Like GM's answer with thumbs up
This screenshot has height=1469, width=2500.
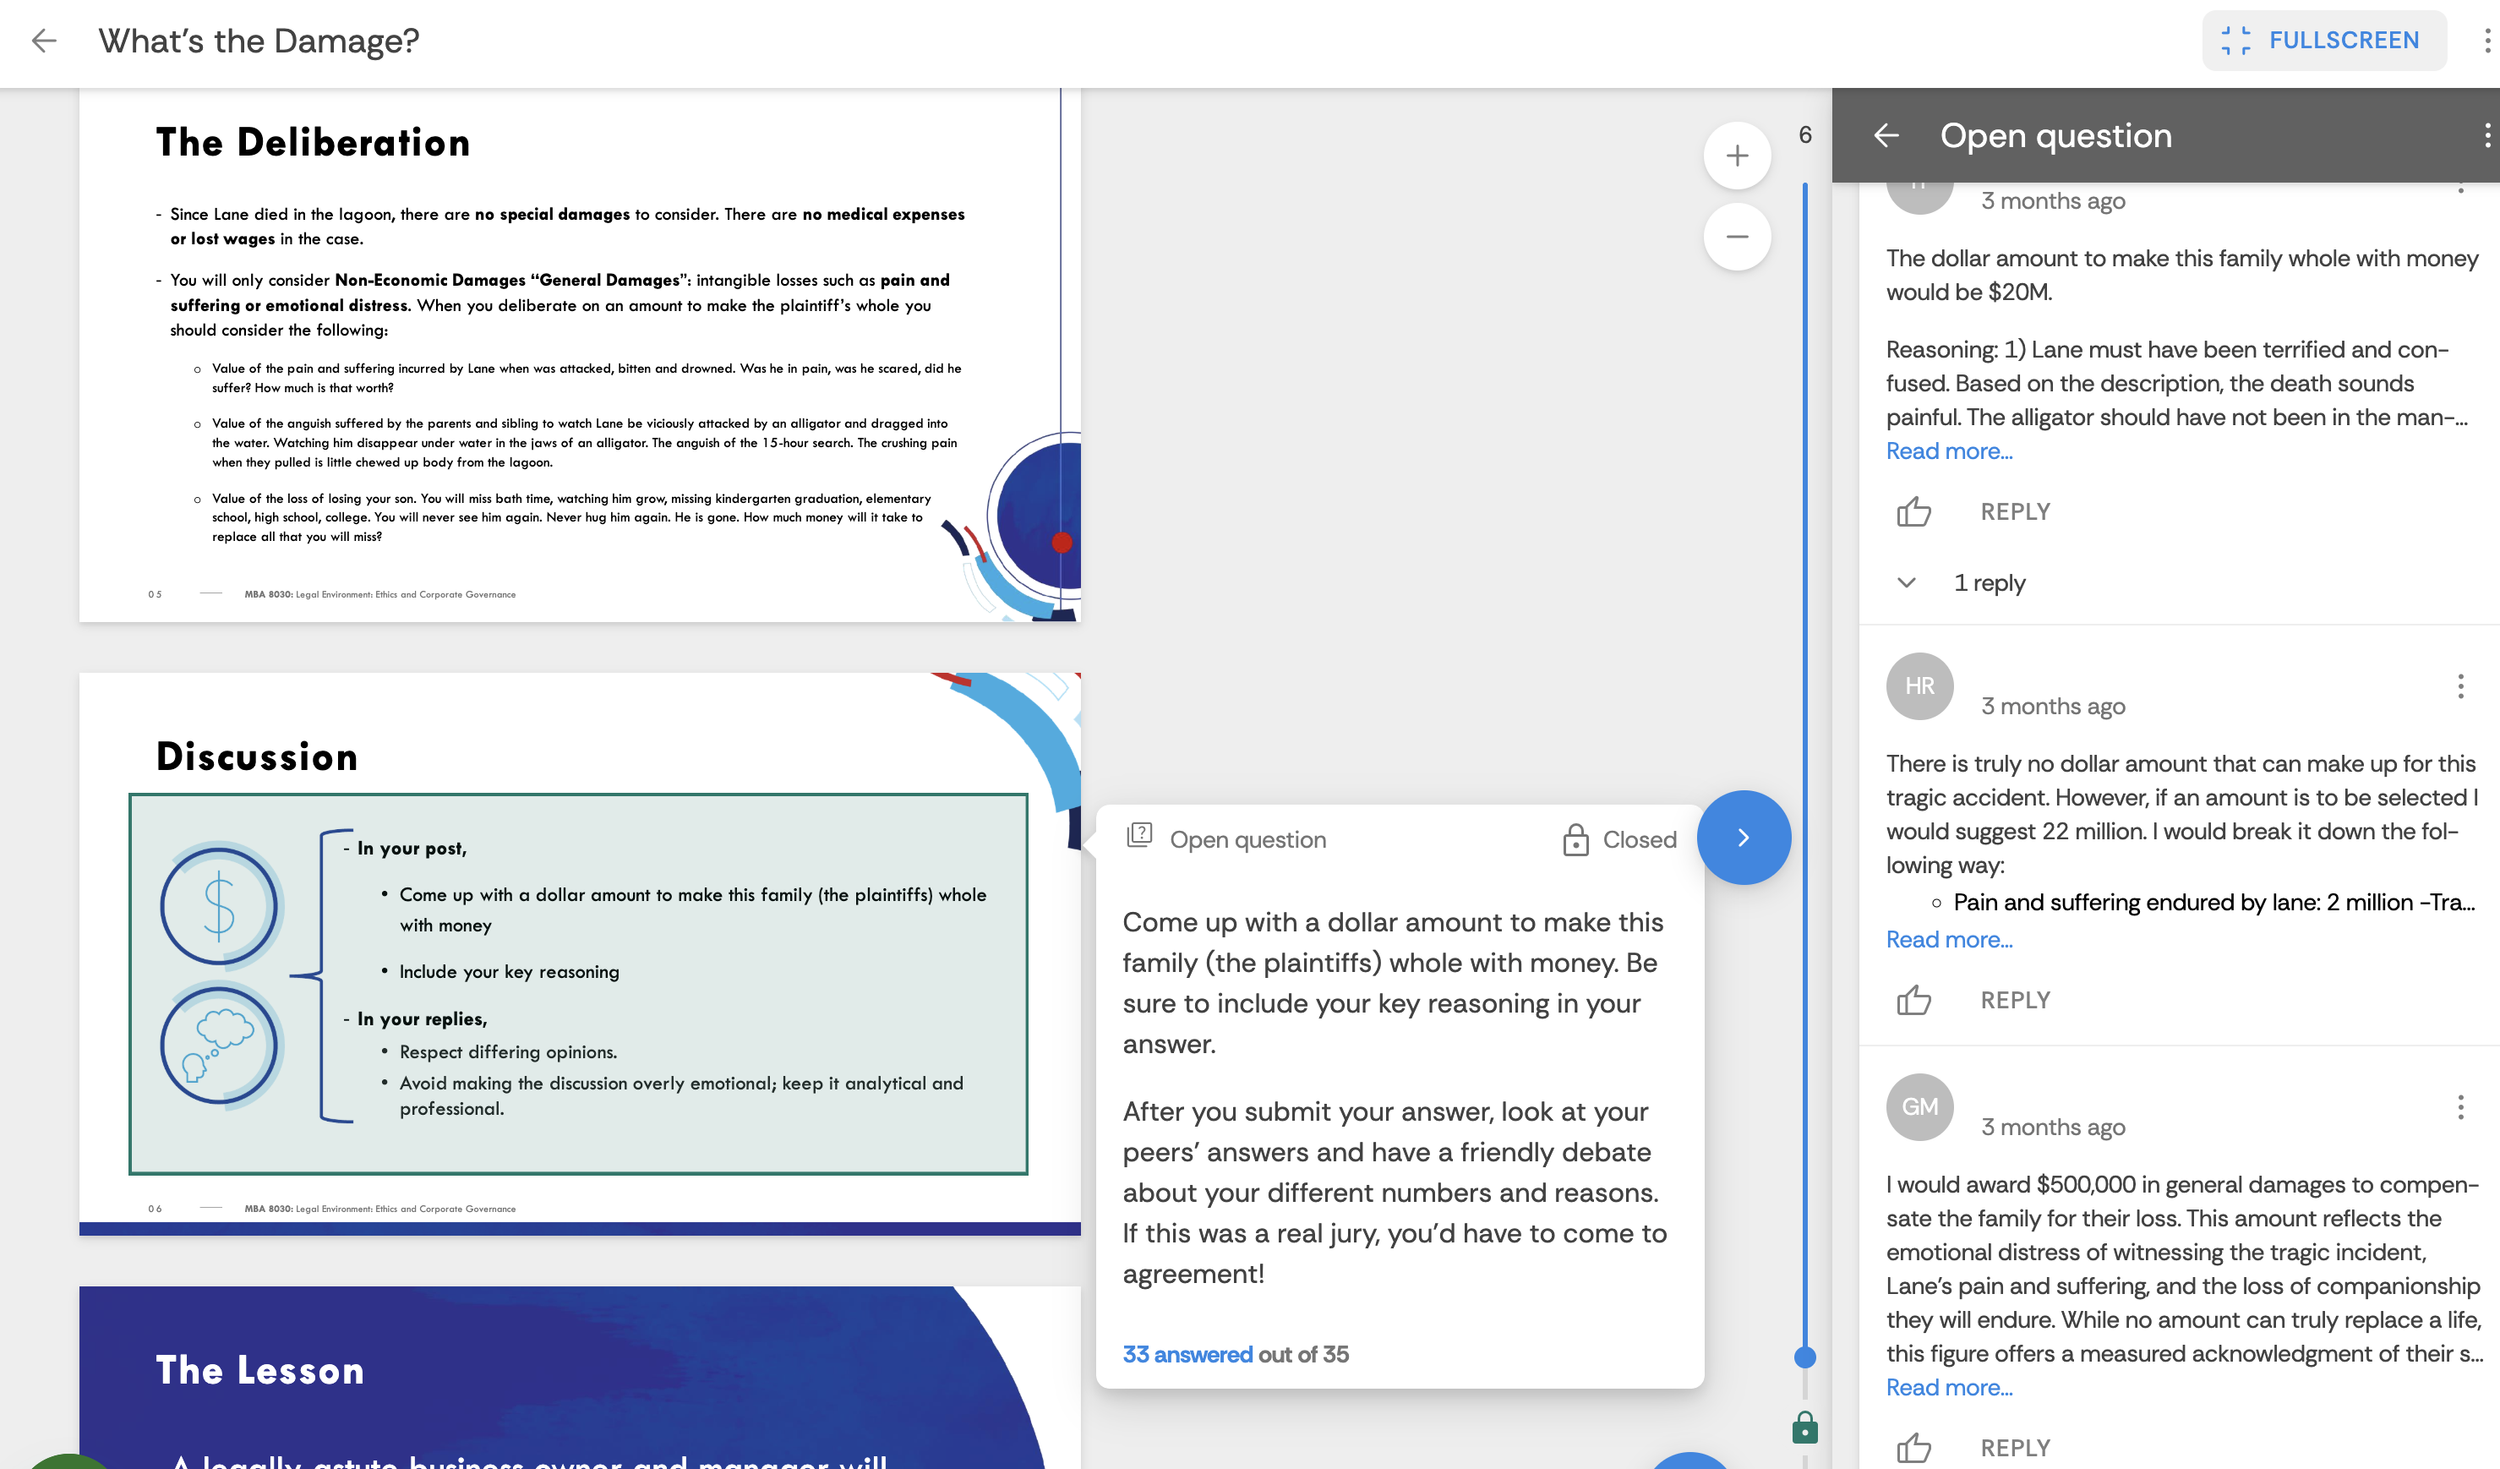click(1913, 1447)
